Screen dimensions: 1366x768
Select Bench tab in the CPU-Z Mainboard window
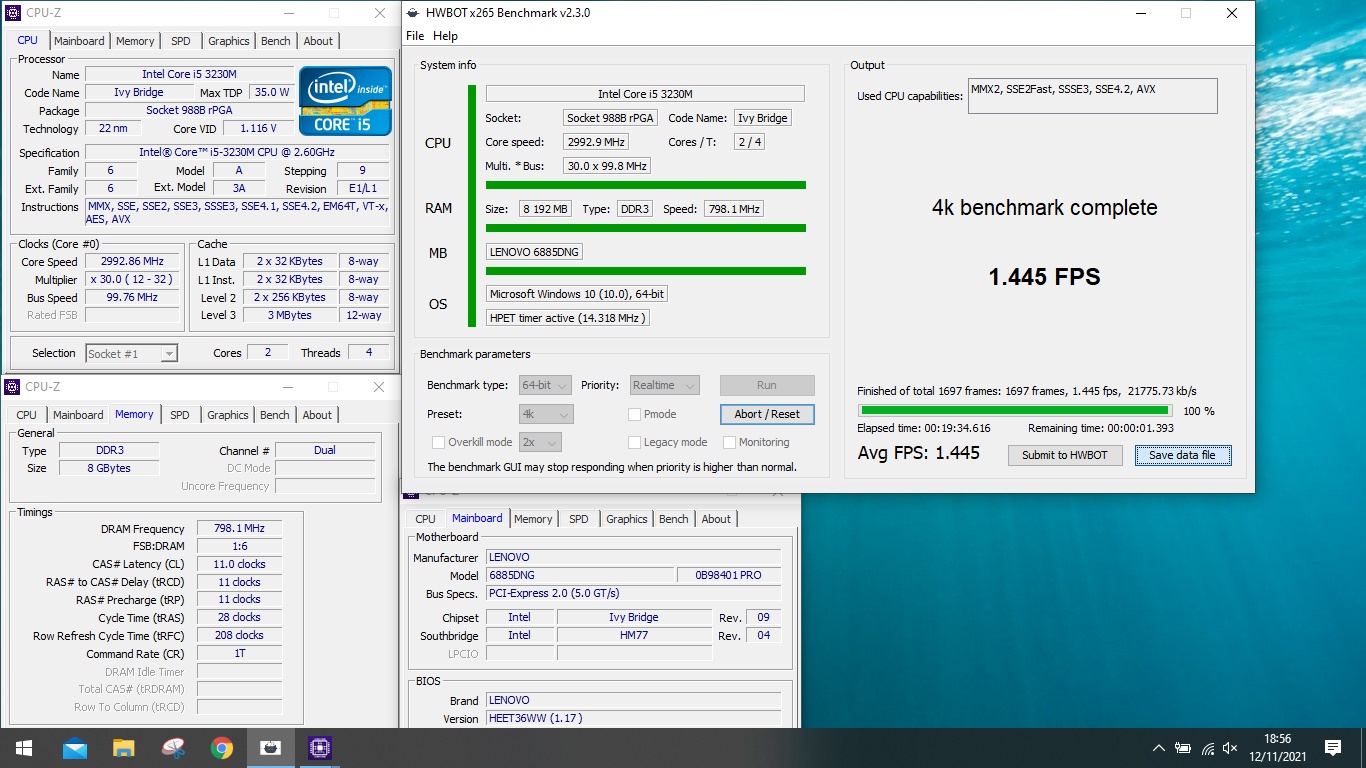[674, 519]
